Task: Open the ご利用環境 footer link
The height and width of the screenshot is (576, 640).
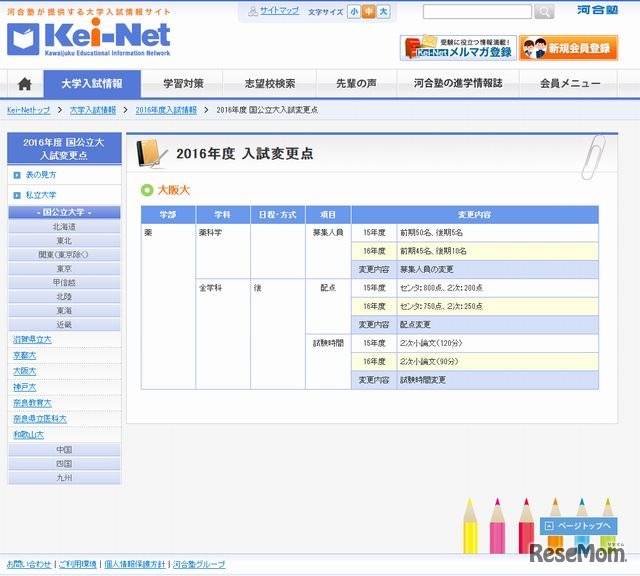Action: tap(78, 564)
